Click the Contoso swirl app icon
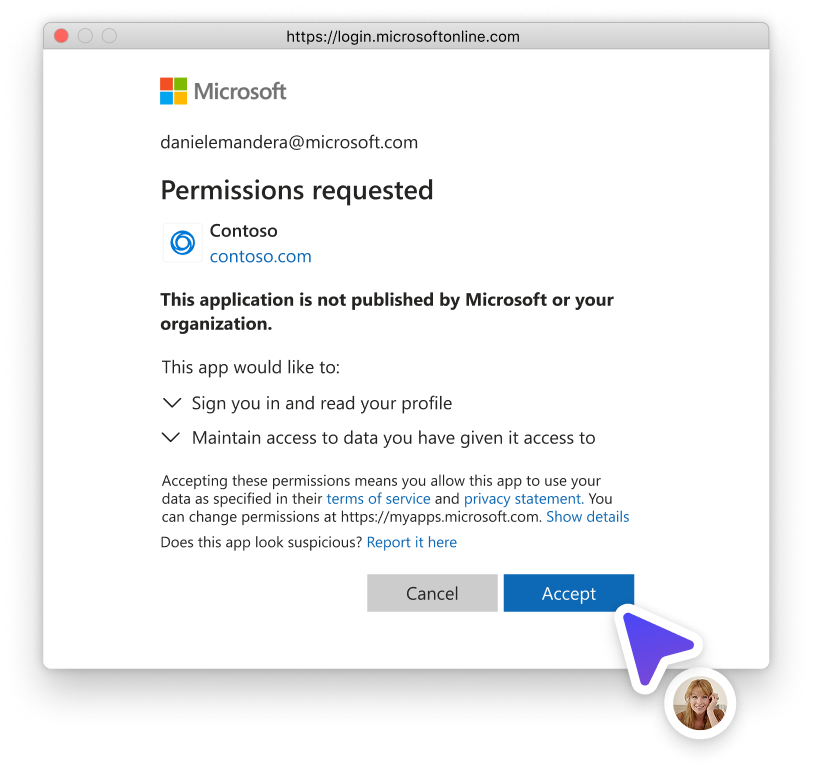This screenshot has width=813, height=769. click(183, 243)
